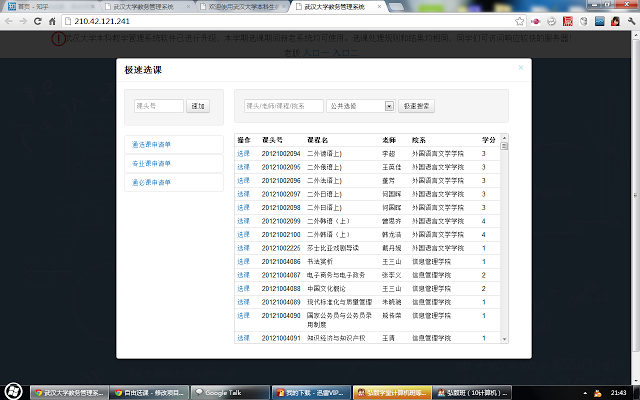Click the red square extension icon
Viewport: 640px width, 400px height.
point(567,21)
